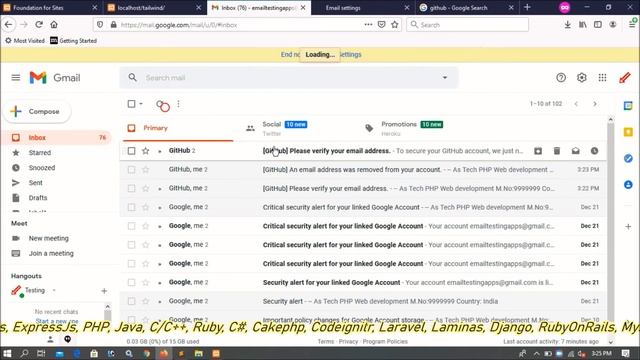640x360 pixels.
Task: Open the Primary inbox tab
Action: click(x=178, y=129)
